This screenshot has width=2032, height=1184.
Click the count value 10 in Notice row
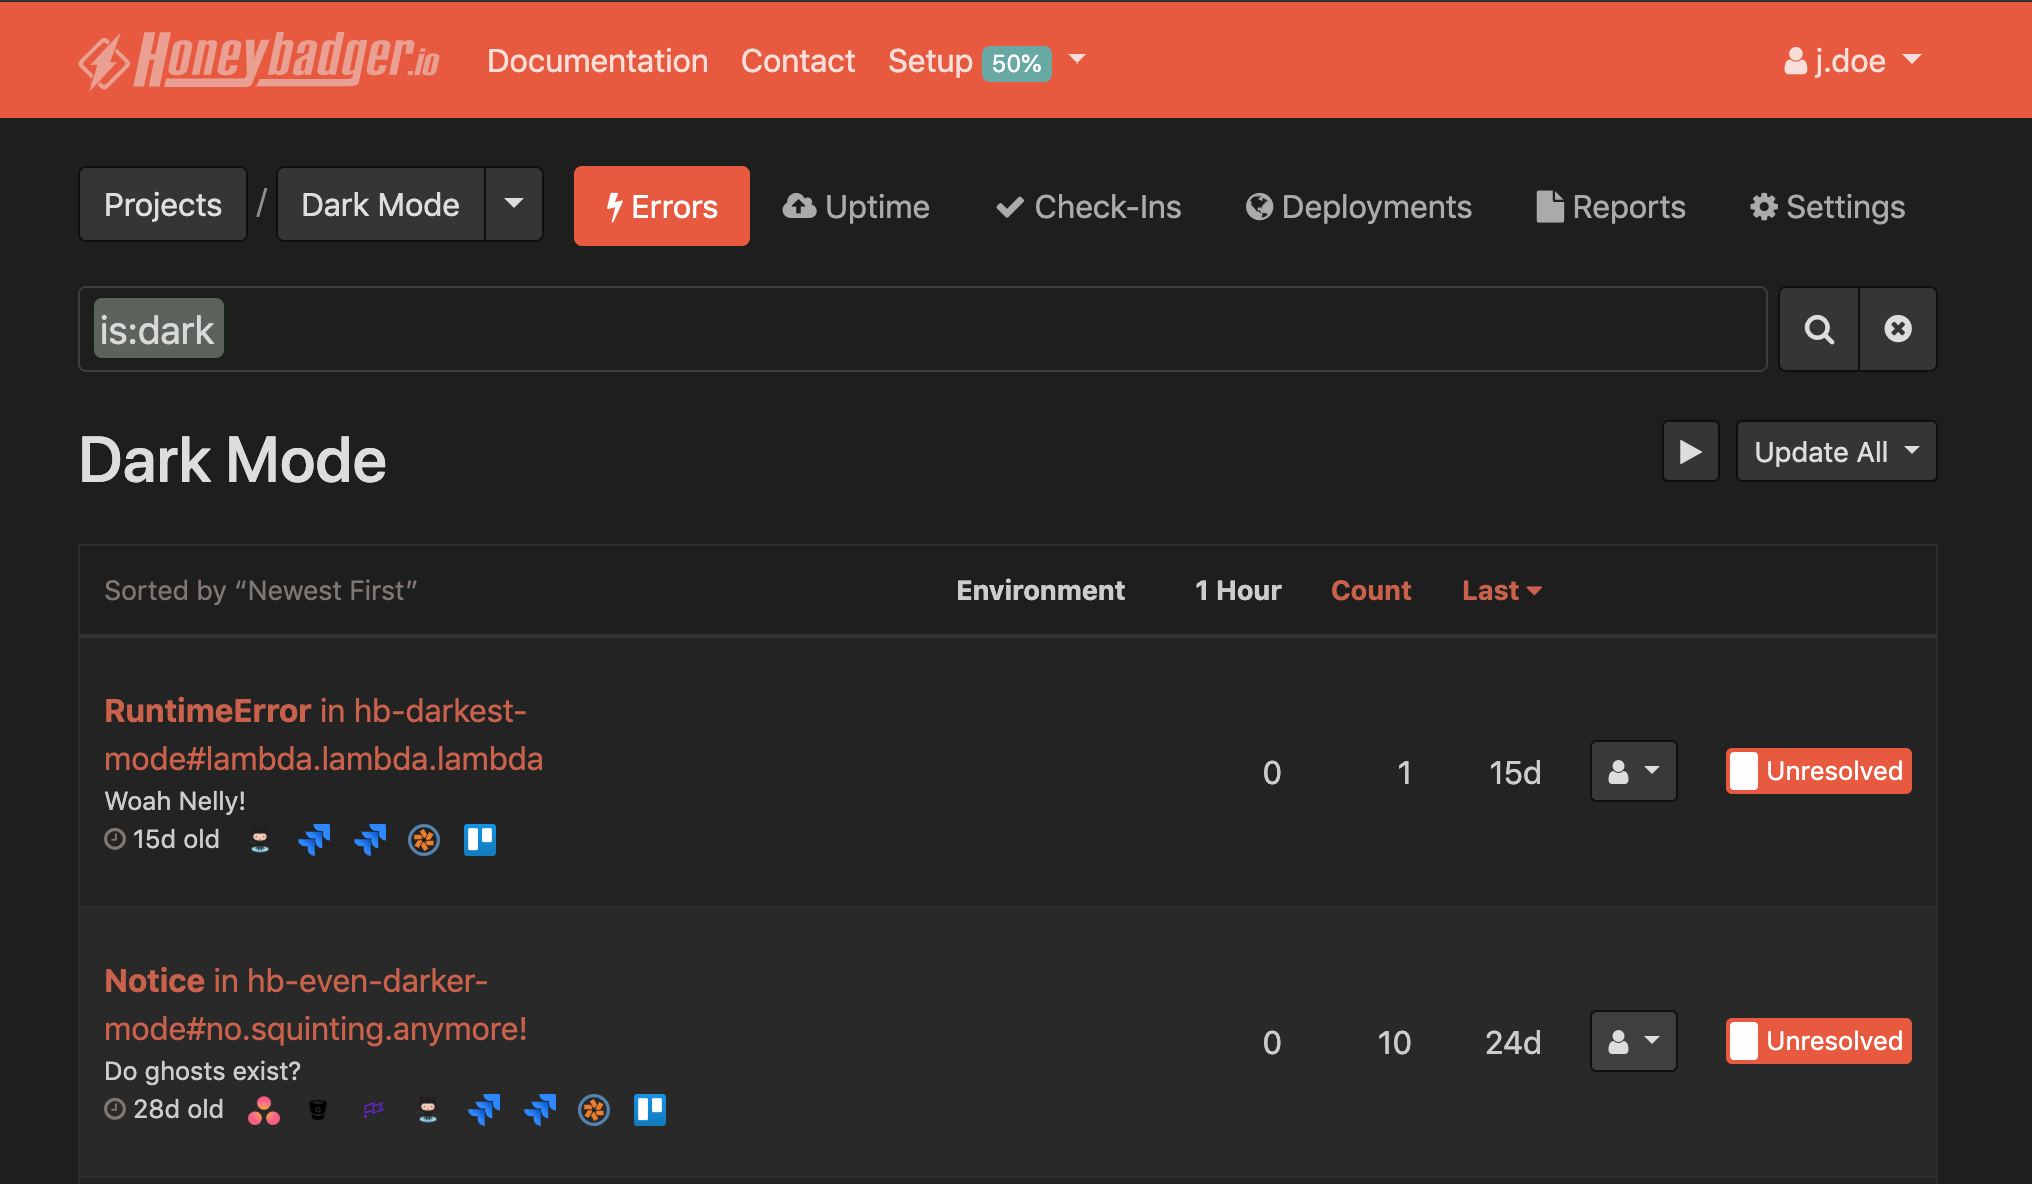pyautogui.click(x=1394, y=1043)
